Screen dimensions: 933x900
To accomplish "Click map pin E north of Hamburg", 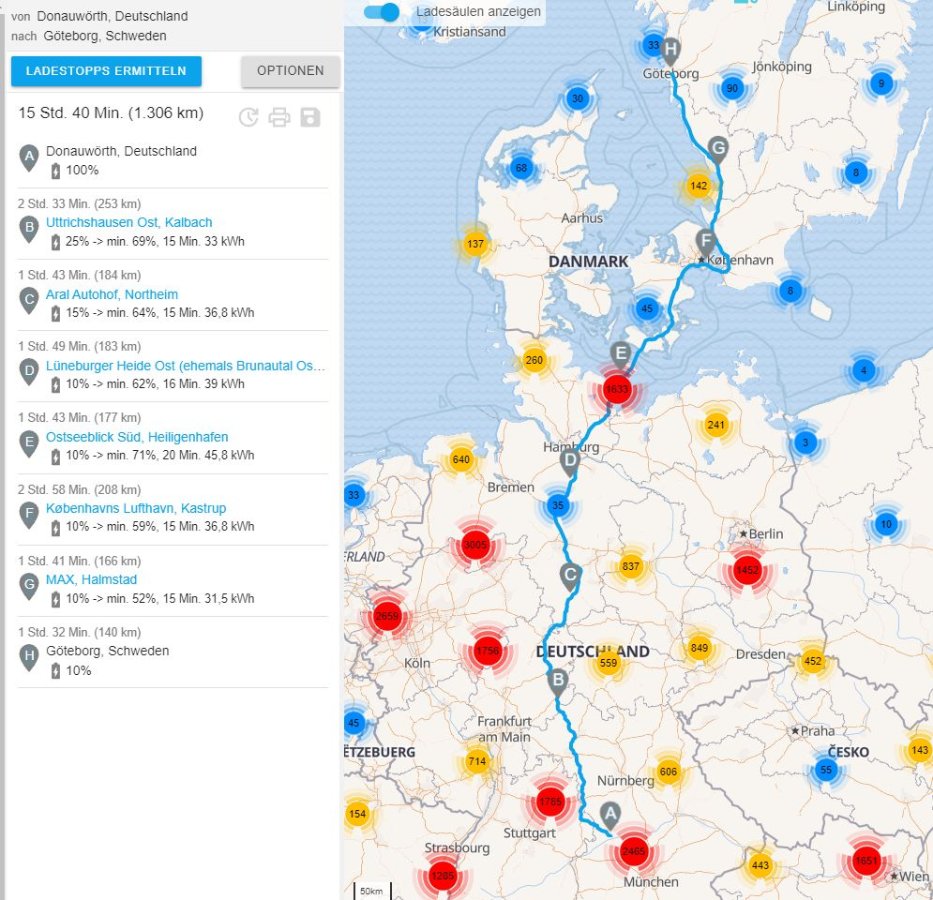I will coord(621,353).
